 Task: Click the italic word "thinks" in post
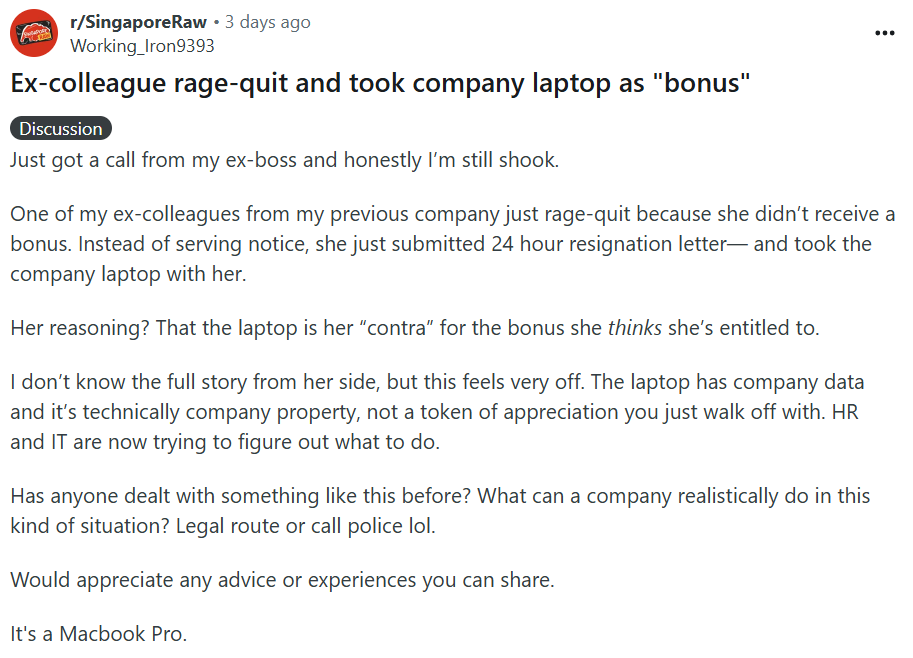click(x=635, y=328)
